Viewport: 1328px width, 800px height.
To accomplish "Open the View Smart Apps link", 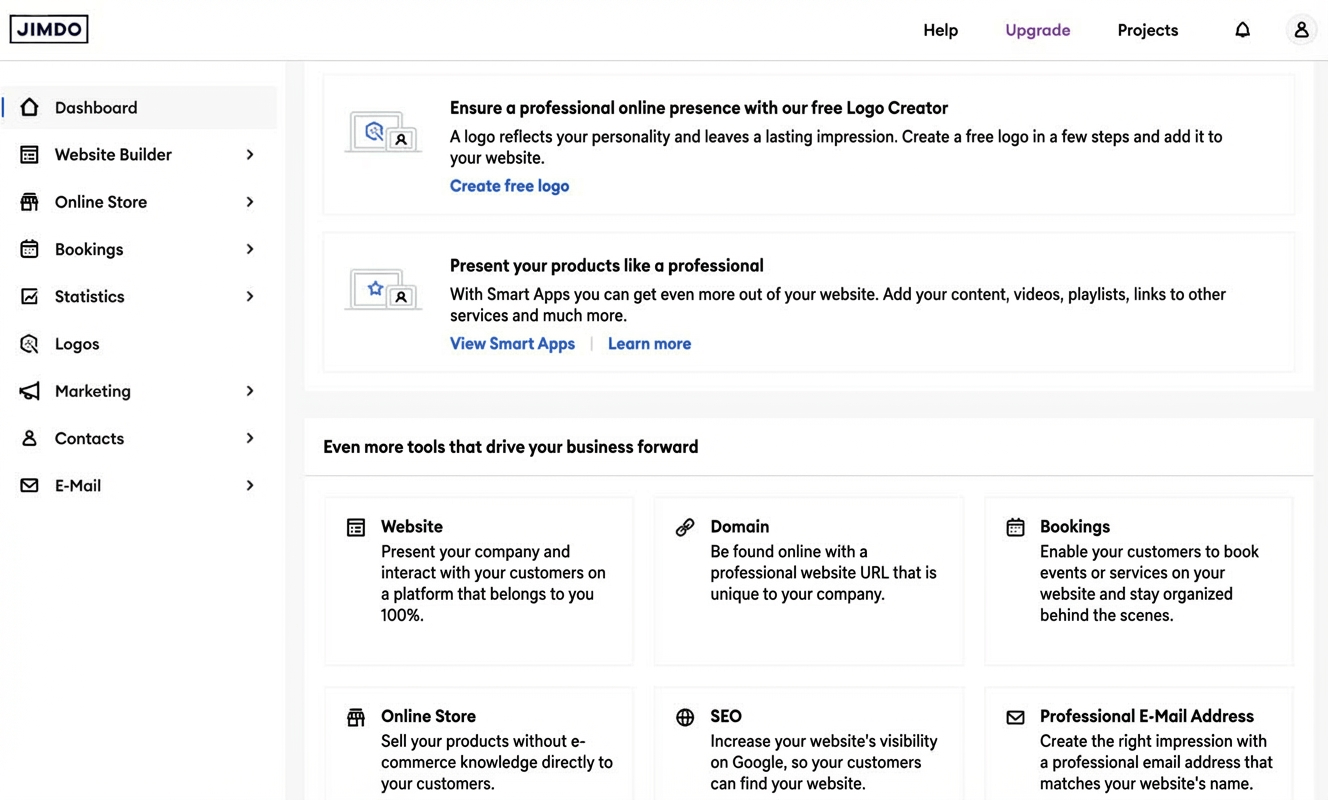I will tap(512, 344).
